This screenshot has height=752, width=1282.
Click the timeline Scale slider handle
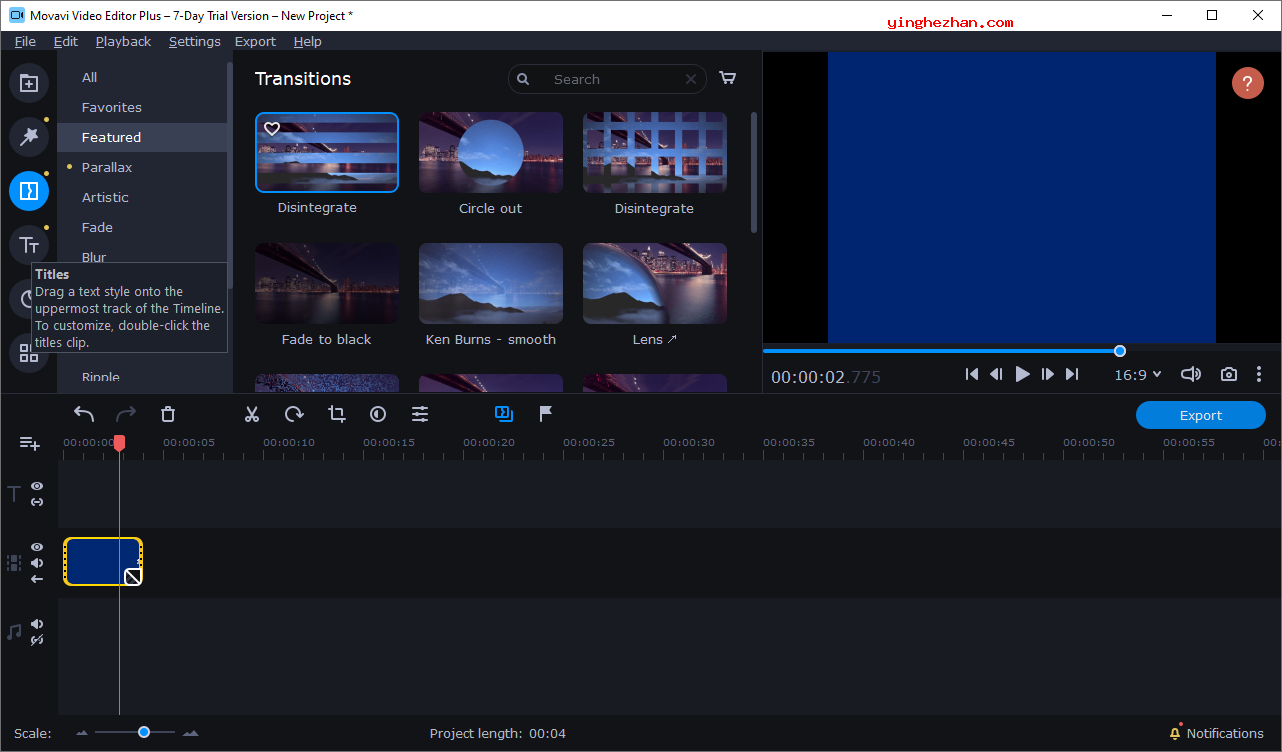pos(144,733)
